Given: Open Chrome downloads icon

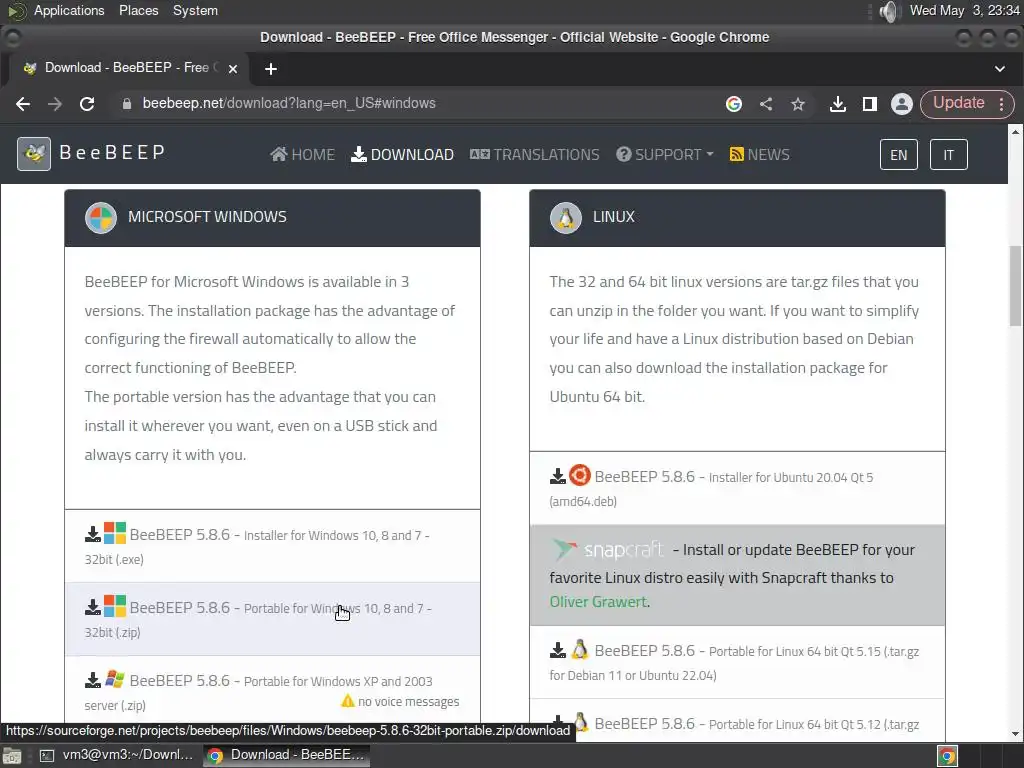Looking at the screenshot, I should tap(838, 104).
